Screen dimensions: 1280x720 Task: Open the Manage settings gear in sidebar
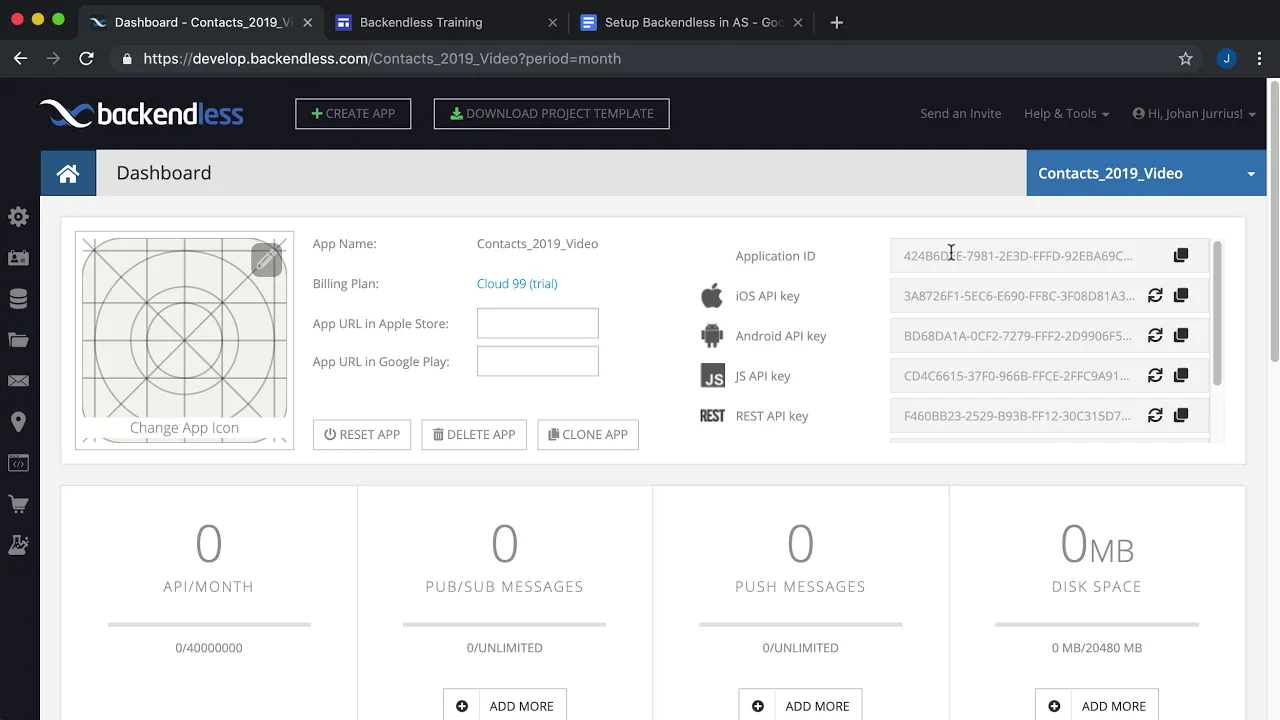click(18, 217)
